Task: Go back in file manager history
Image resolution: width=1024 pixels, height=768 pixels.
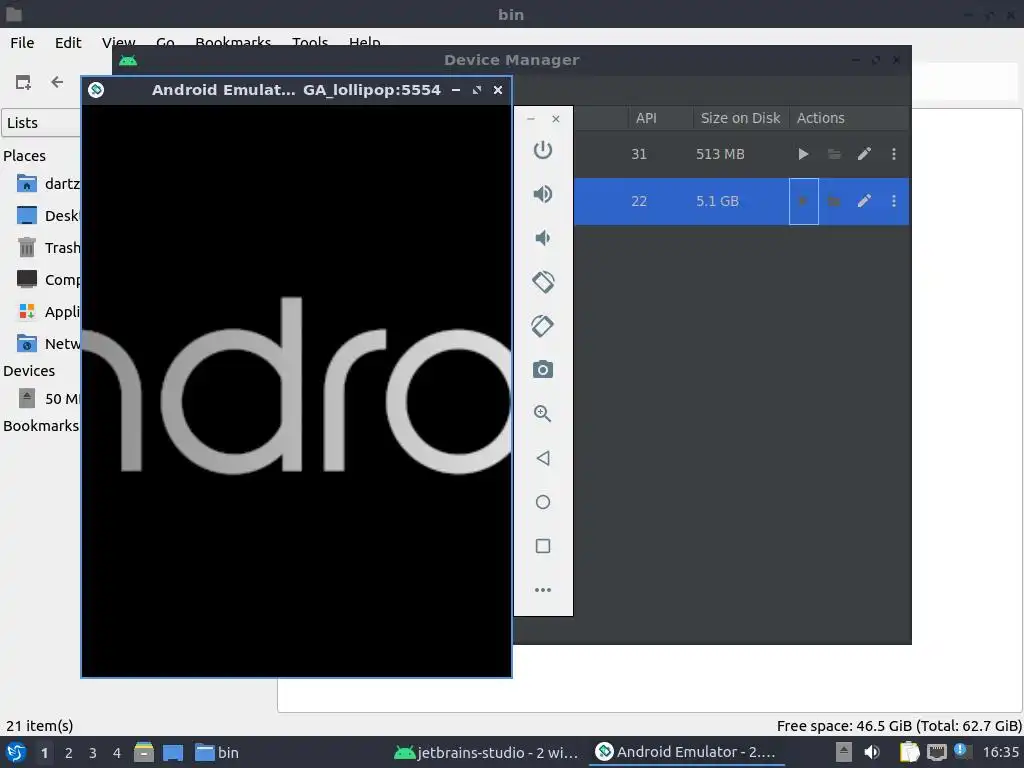Action: click(57, 82)
